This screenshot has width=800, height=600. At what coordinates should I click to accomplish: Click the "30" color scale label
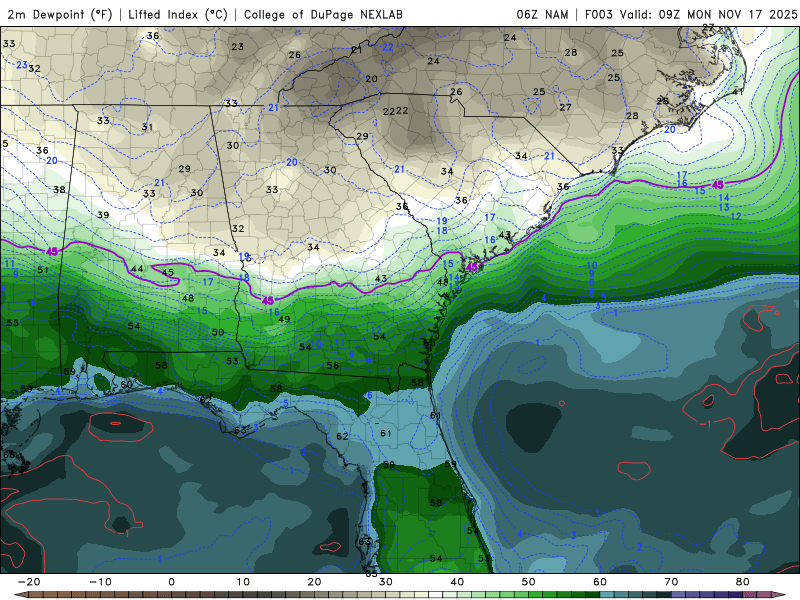tap(386, 582)
